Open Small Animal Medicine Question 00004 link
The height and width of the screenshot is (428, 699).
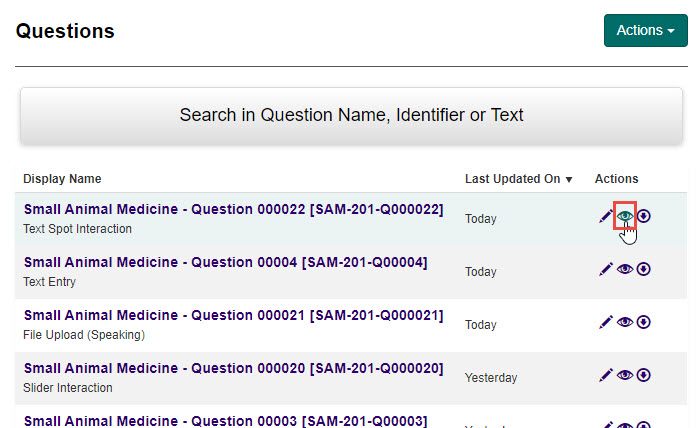coord(225,262)
